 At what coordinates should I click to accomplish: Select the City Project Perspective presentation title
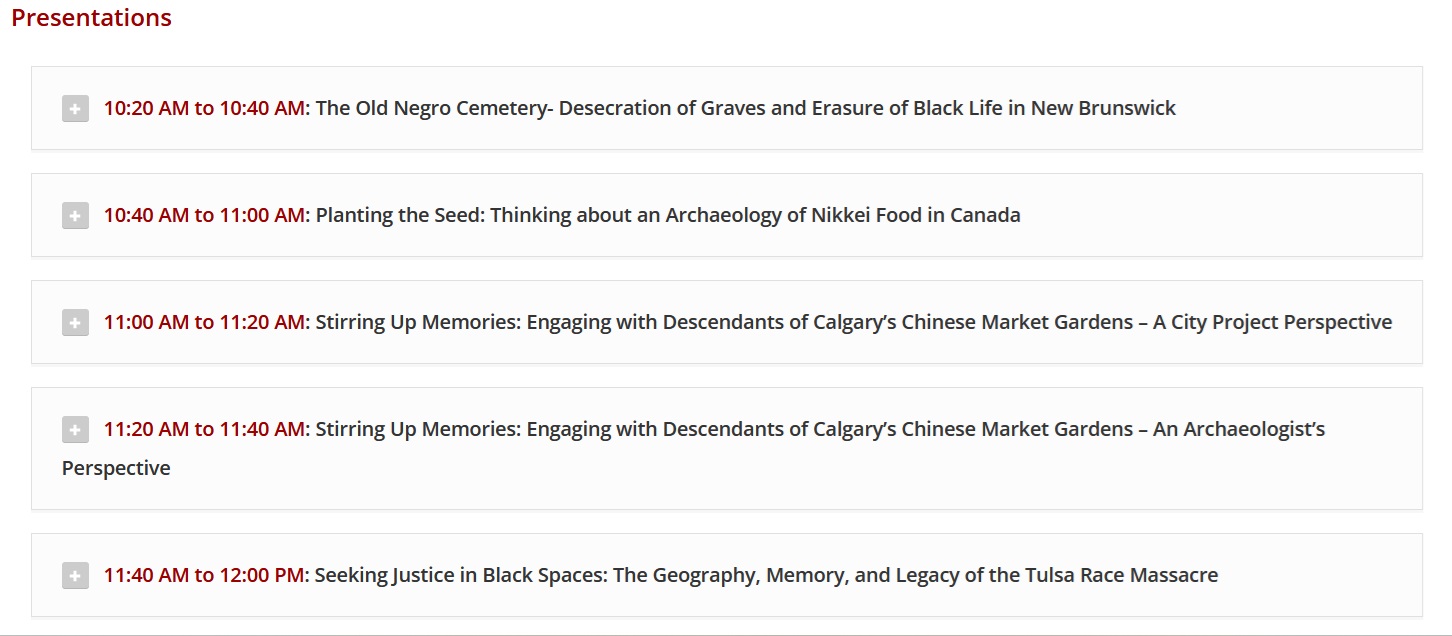click(x=852, y=322)
